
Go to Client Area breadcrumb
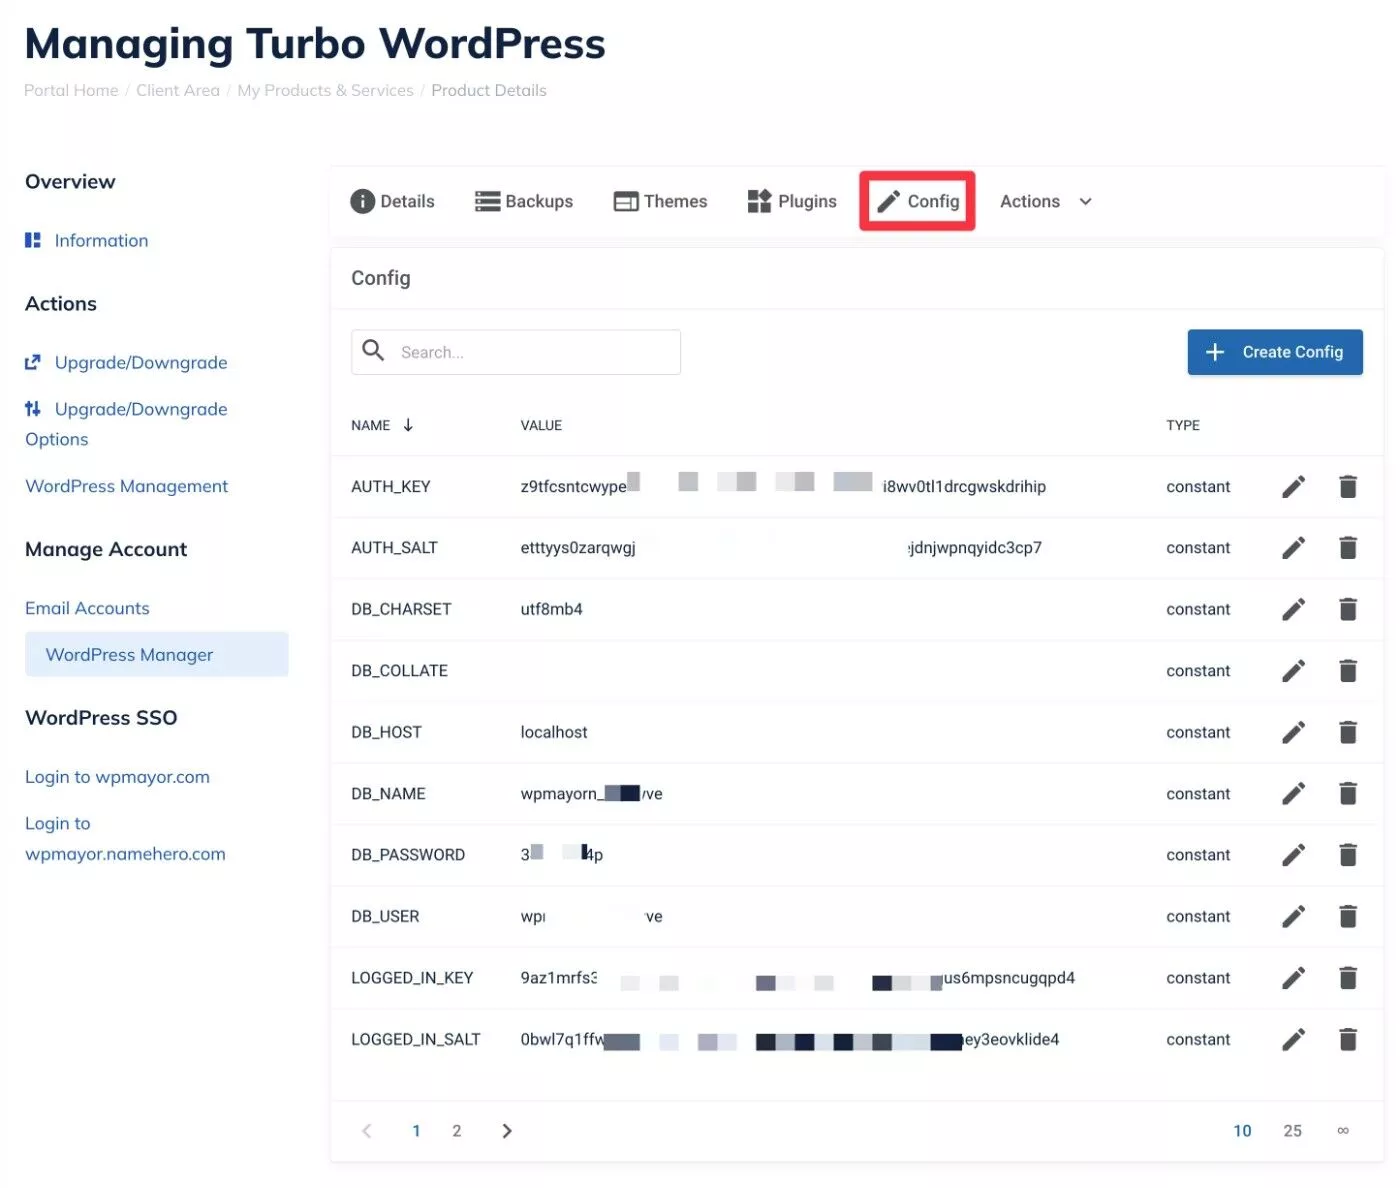pyautogui.click(x=178, y=90)
